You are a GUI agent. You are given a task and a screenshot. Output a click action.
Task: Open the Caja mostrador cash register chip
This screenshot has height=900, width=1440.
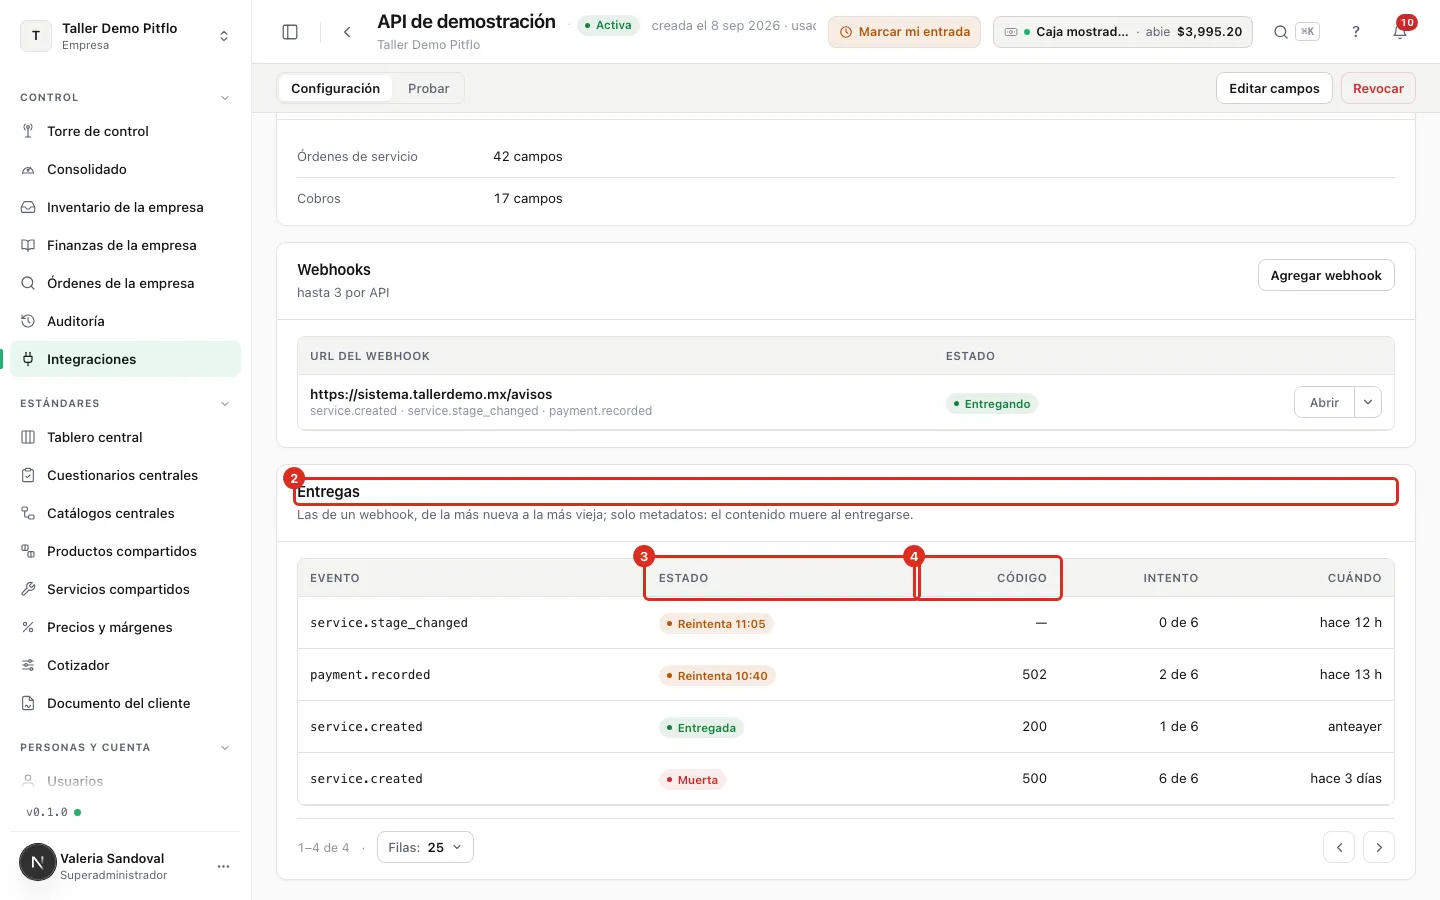tap(1123, 32)
